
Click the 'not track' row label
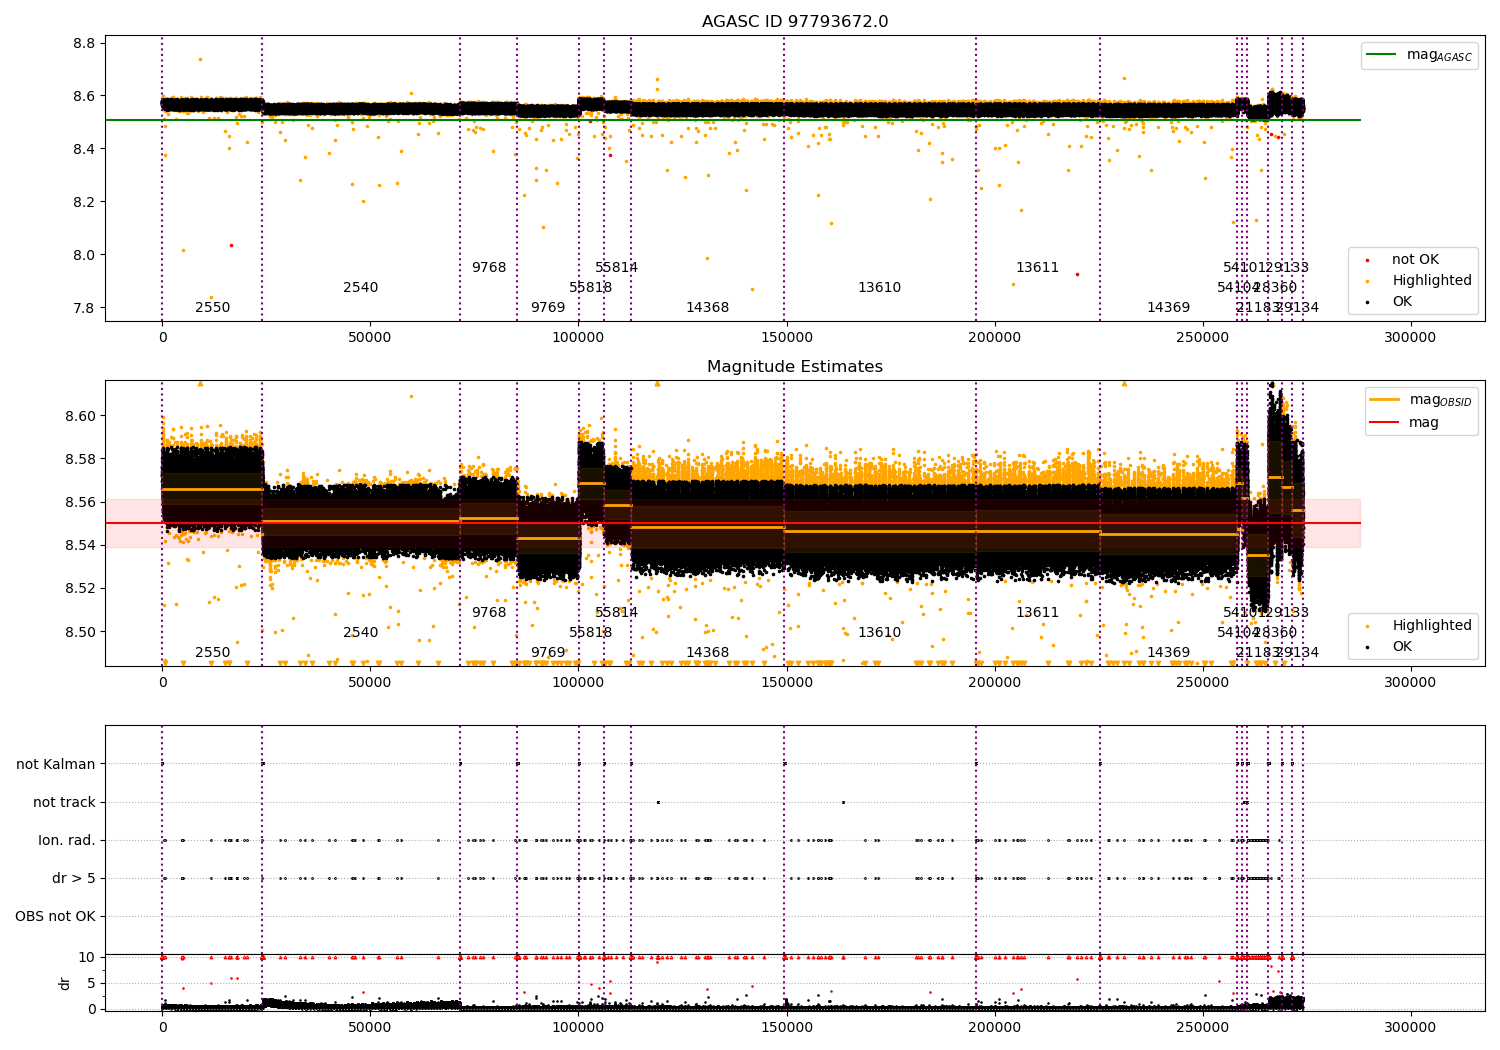point(64,803)
